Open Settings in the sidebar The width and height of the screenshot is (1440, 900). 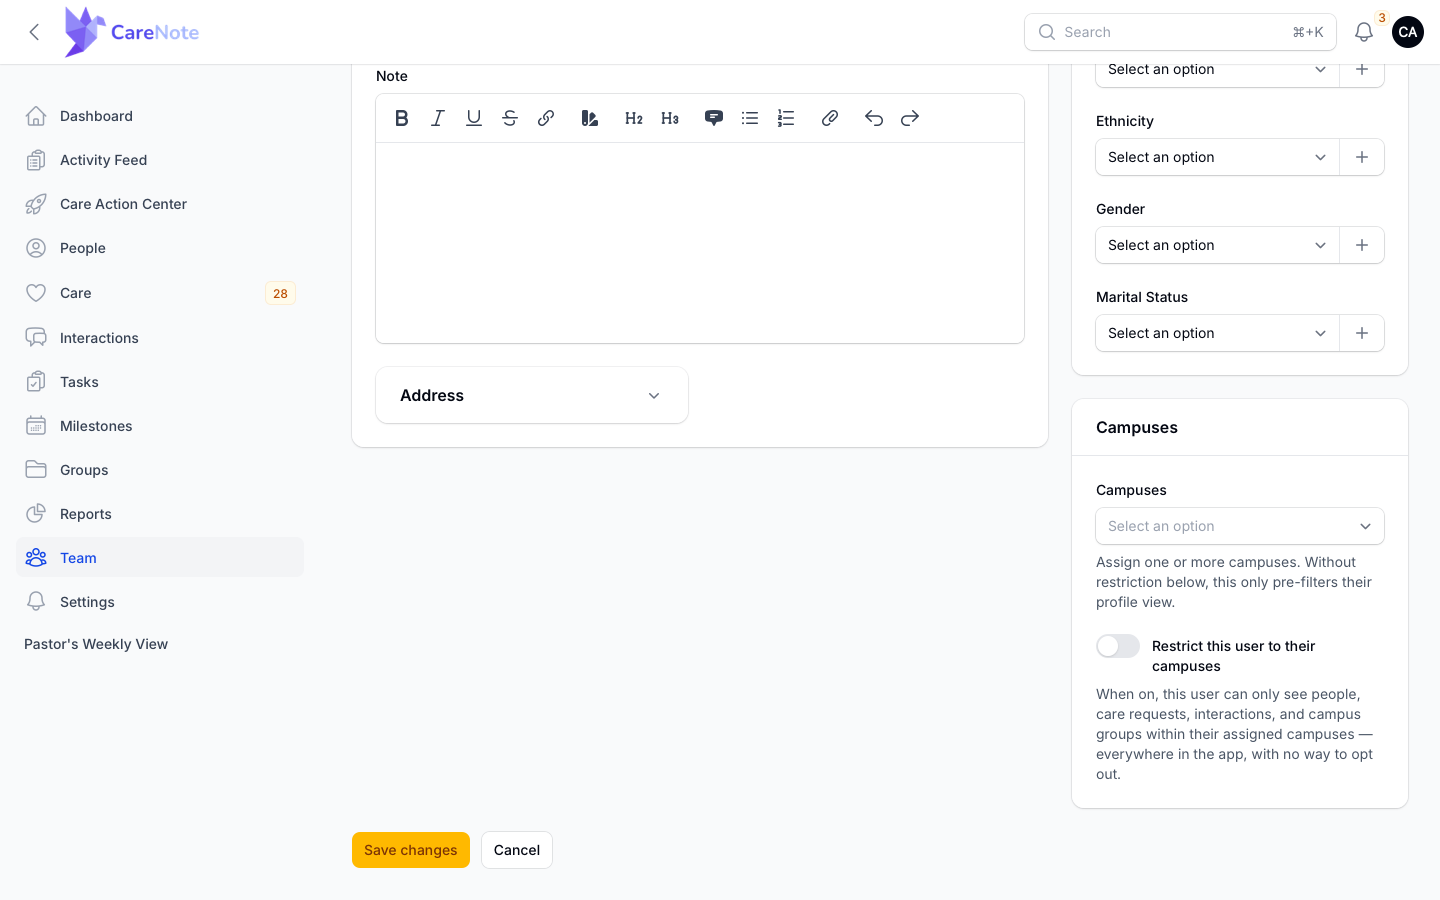[x=160, y=602]
